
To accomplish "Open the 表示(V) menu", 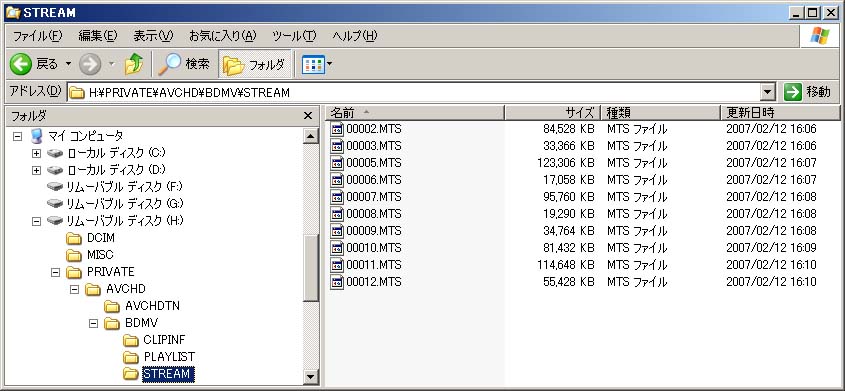I will click(x=153, y=36).
